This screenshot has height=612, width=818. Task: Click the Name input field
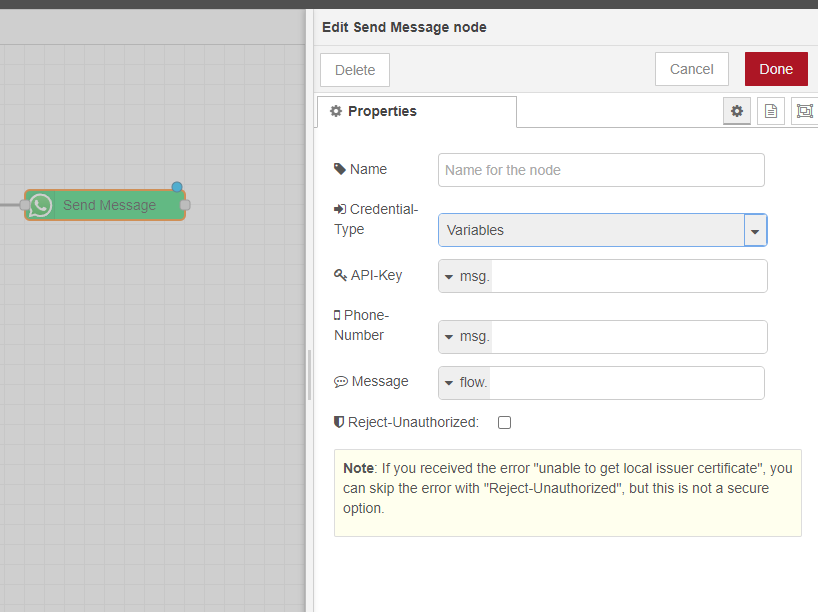point(600,170)
